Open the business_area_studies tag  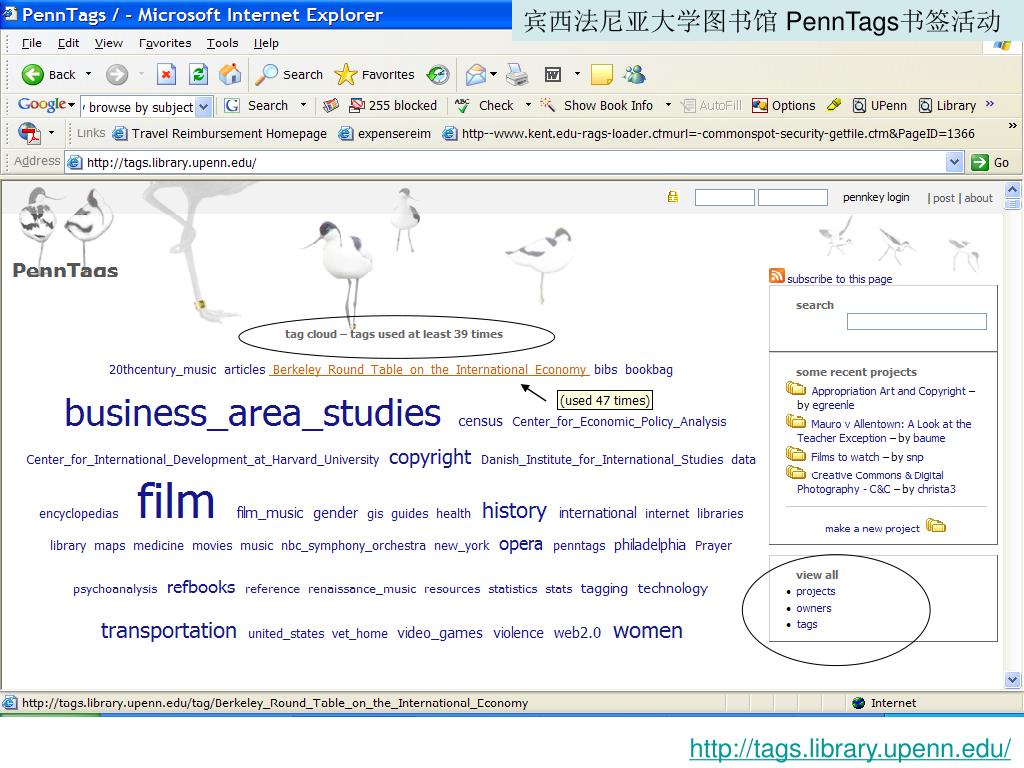253,413
